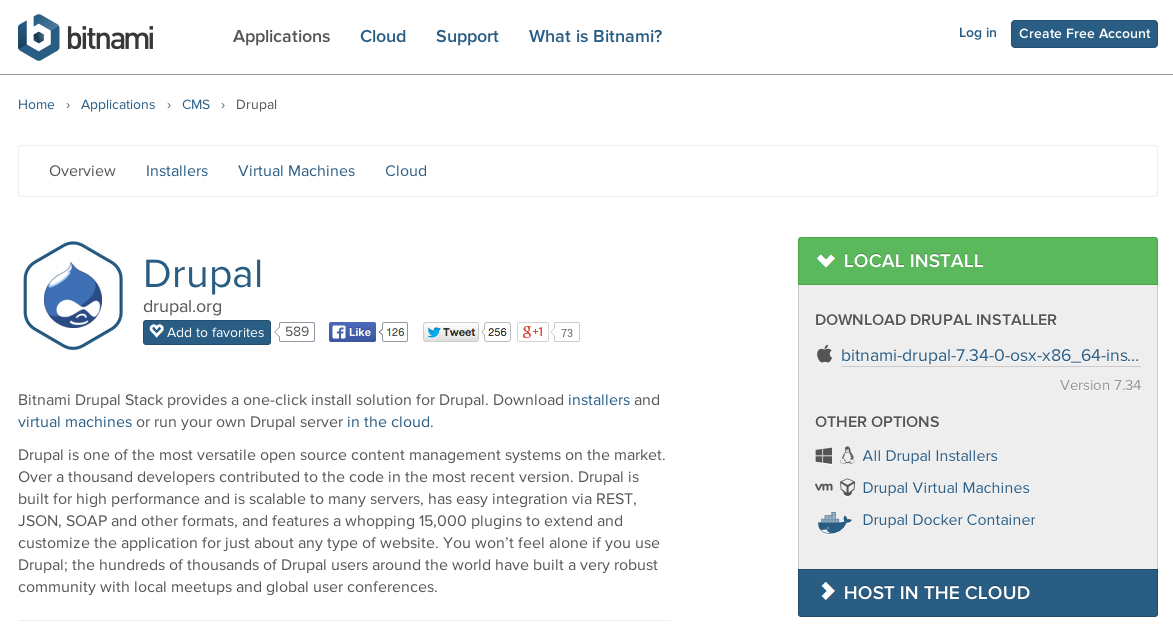This screenshot has height=630, width=1173.
Task: Open the Drupal Docker Container link
Action: coord(949,520)
